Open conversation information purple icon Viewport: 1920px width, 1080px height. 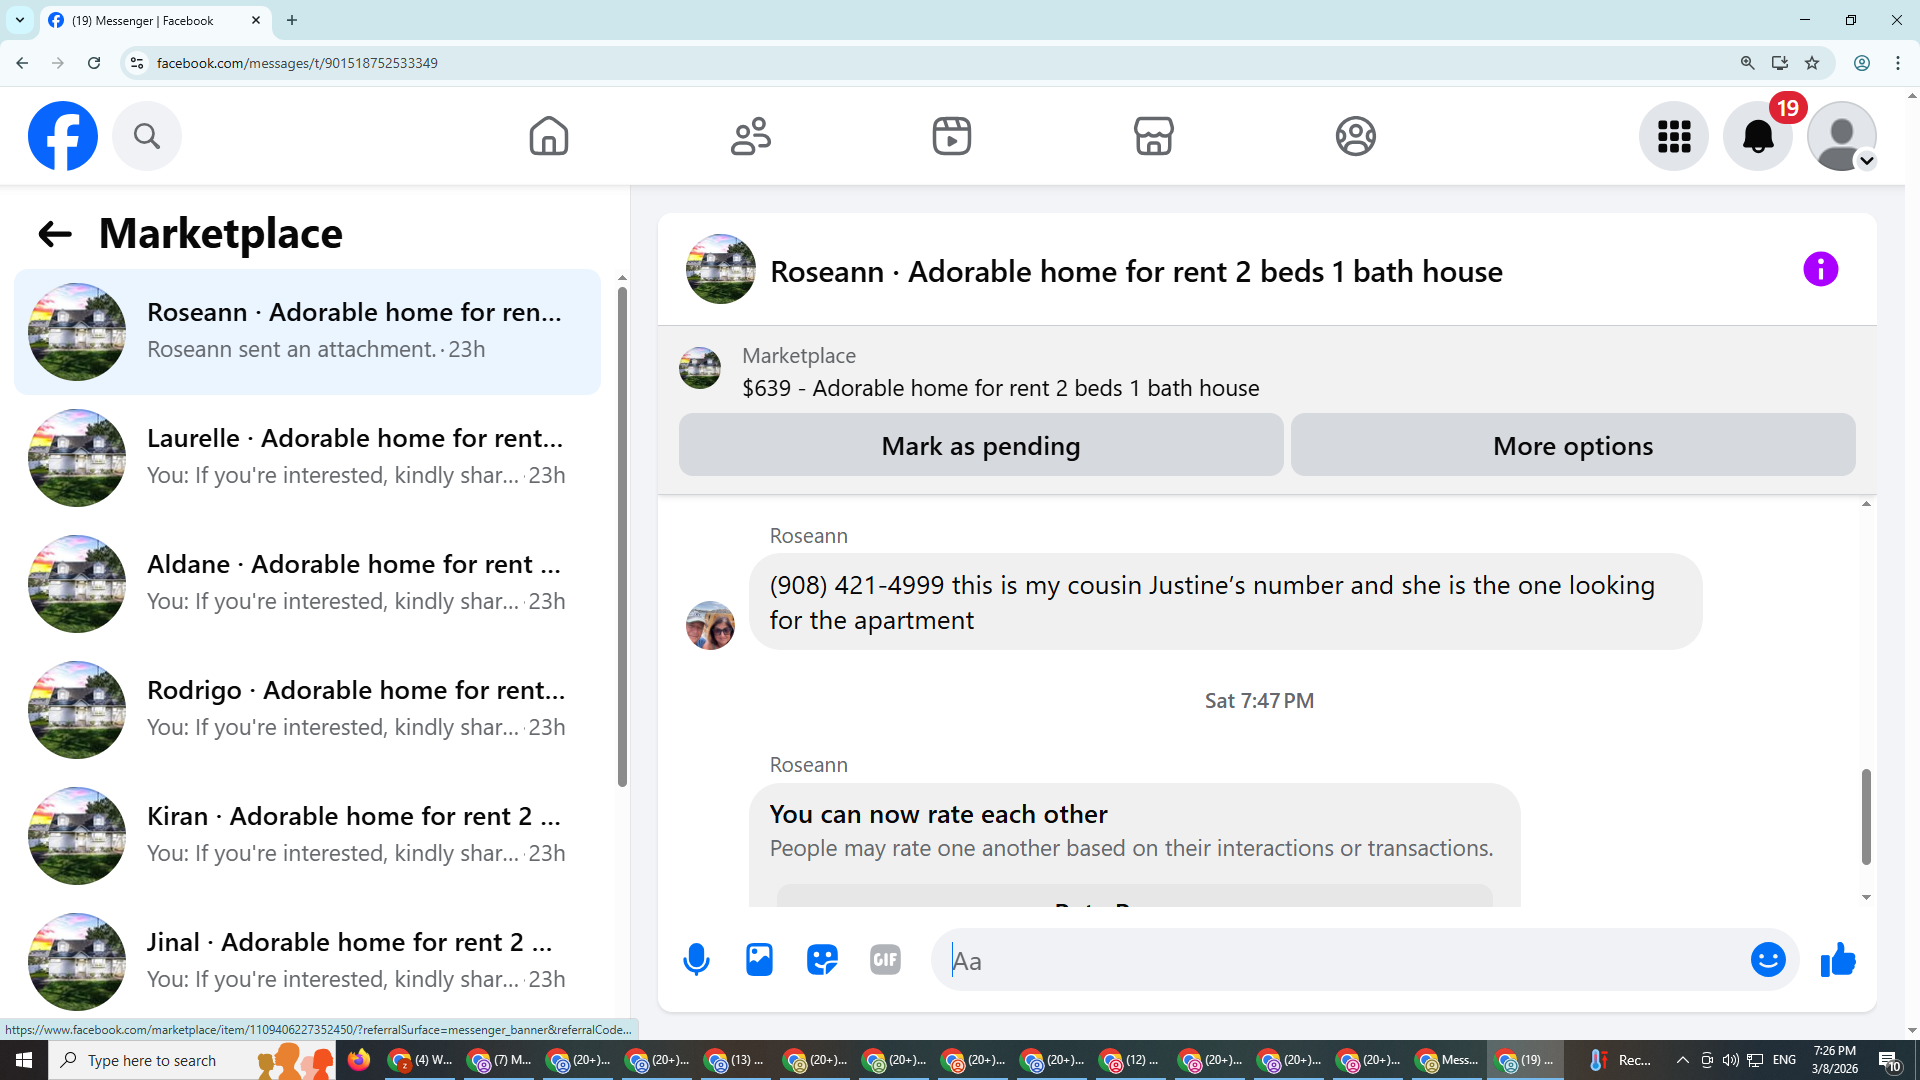coord(1820,269)
